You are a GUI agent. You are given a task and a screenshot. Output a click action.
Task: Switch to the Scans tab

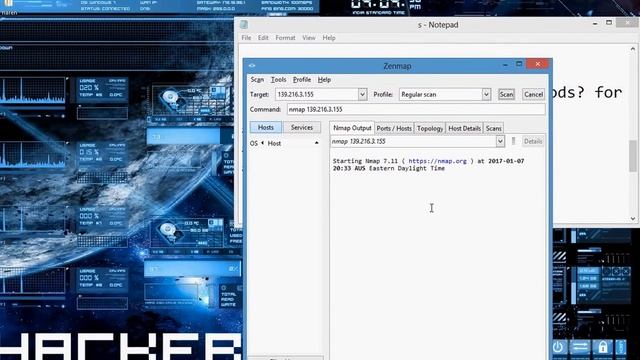pyautogui.click(x=493, y=128)
